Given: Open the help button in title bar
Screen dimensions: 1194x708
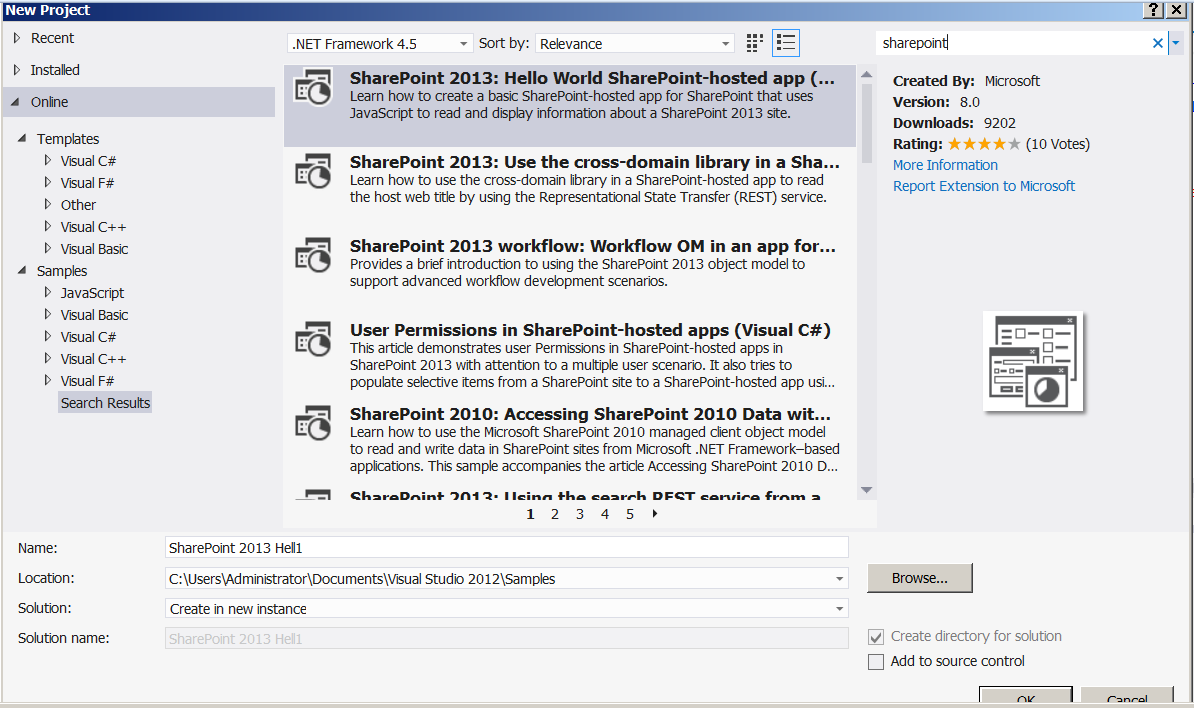Looking at the screenshot, I should pyautogui.click(x=1154, y=9).
